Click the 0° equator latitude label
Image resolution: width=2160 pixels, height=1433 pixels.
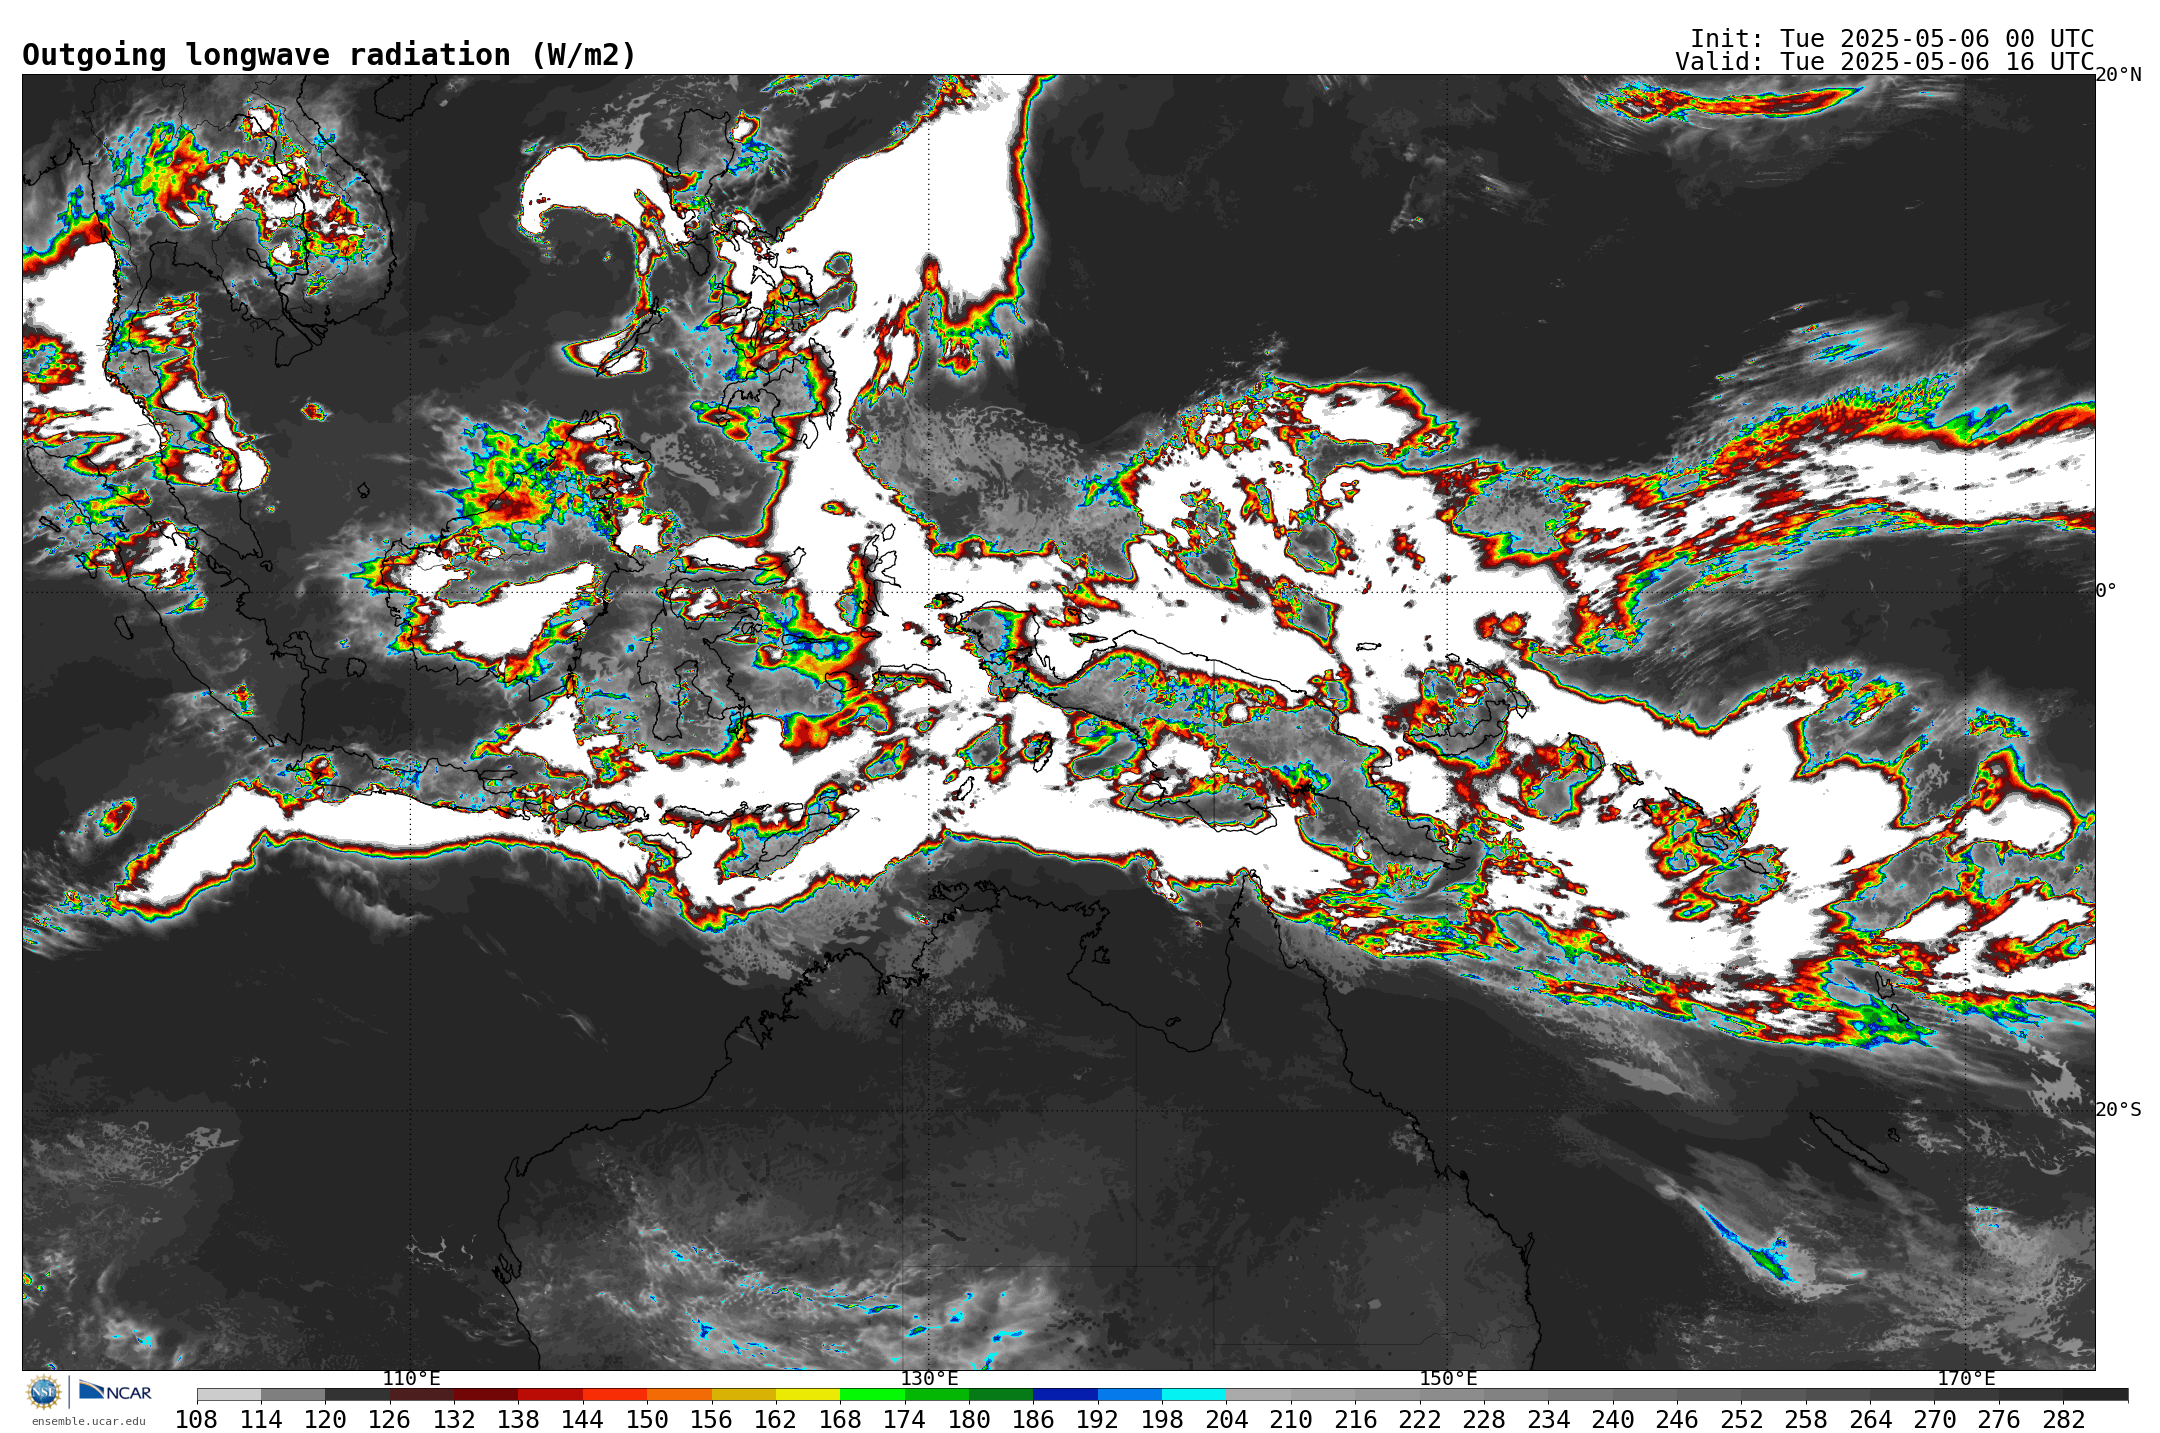(2106, 591)
